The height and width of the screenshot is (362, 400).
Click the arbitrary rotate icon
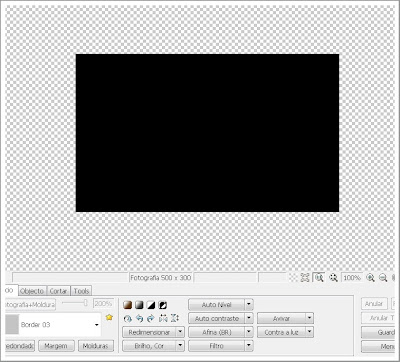tap(127, 319)
